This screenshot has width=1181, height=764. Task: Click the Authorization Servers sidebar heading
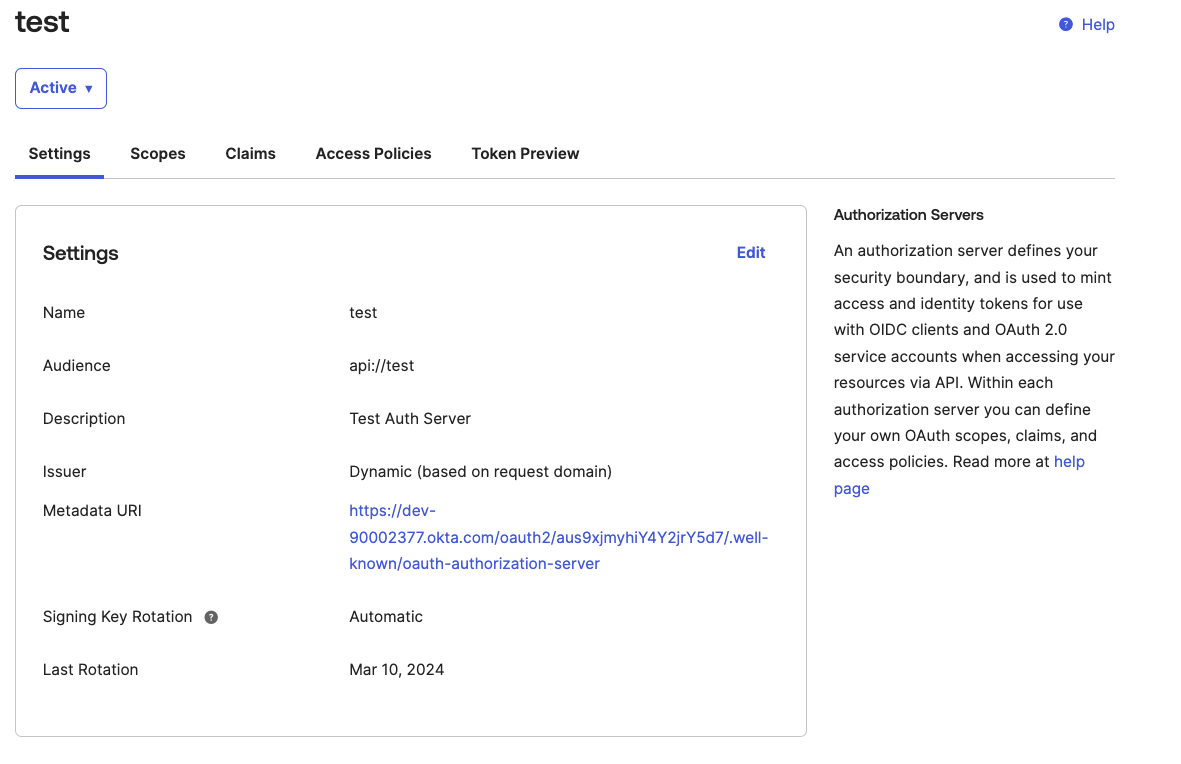[x=908, y=214]
